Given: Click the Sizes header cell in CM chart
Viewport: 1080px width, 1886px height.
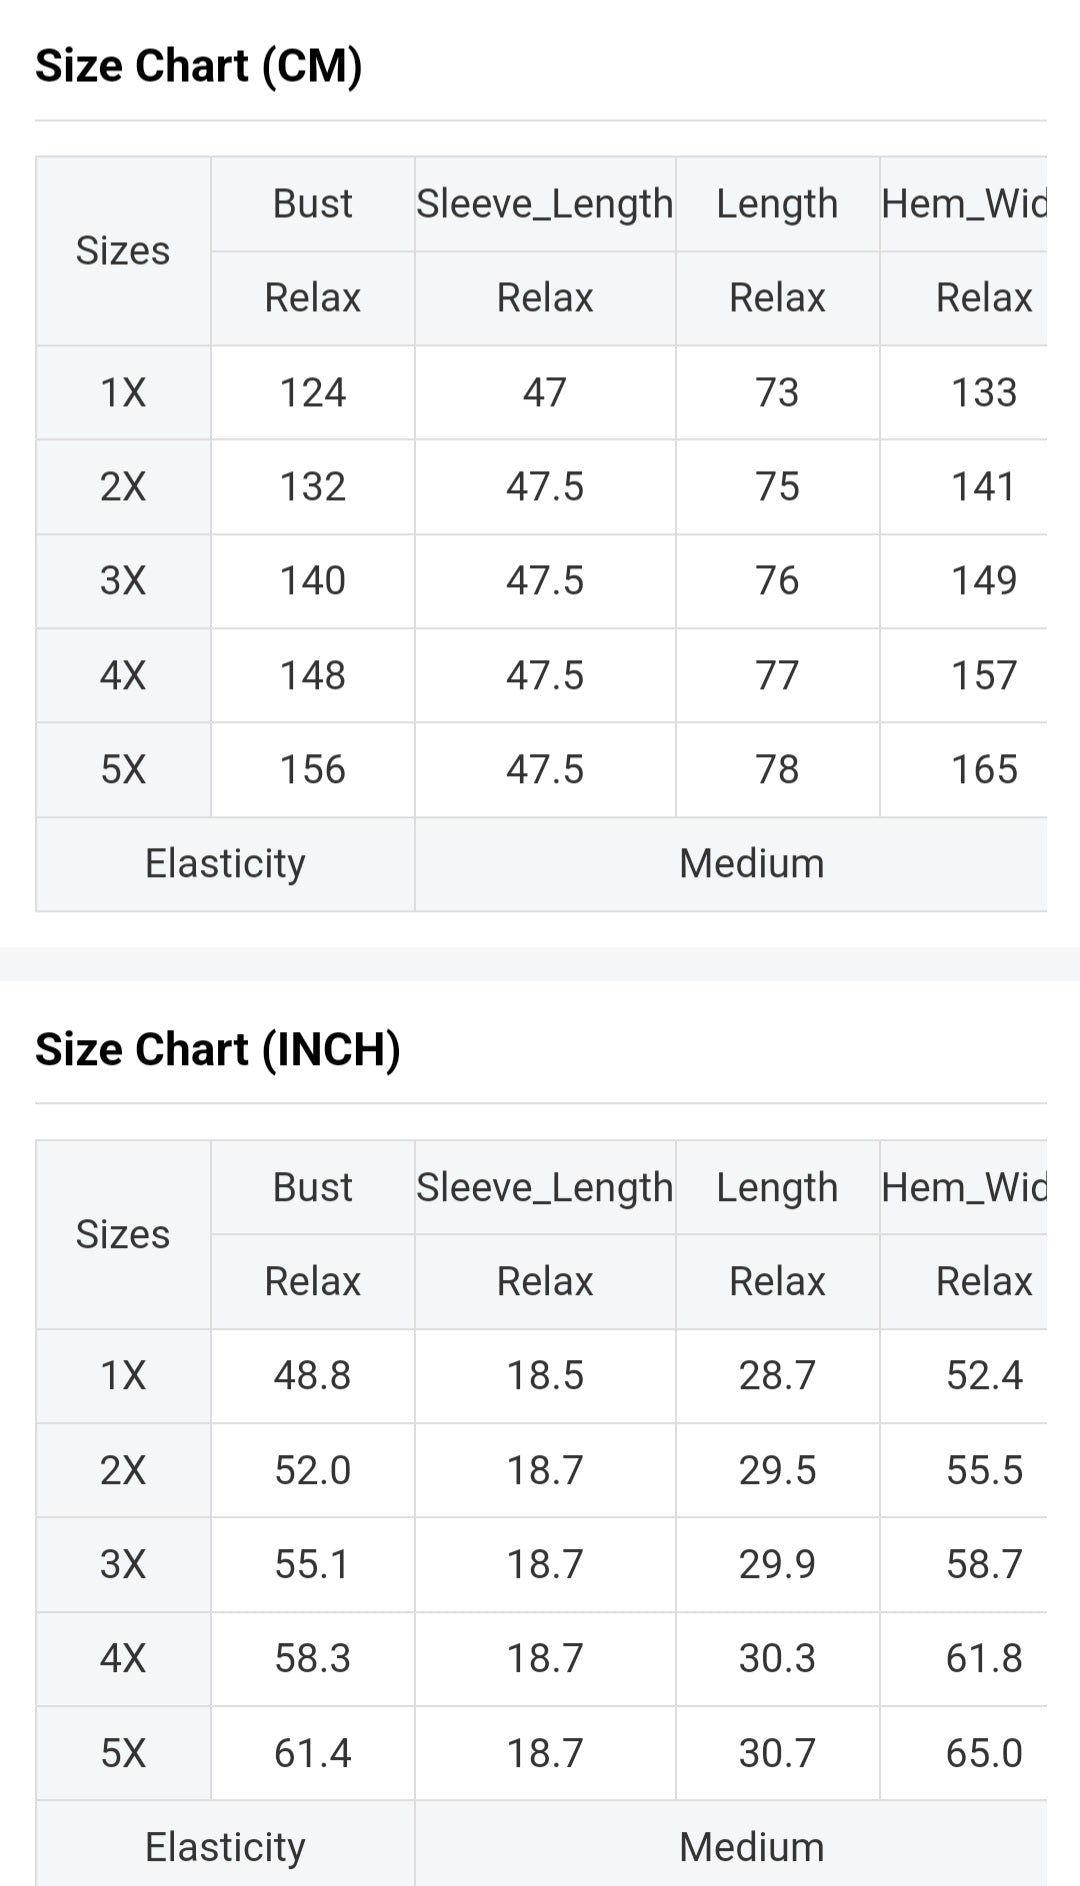Looking at the screenshot, I should 123,251.
